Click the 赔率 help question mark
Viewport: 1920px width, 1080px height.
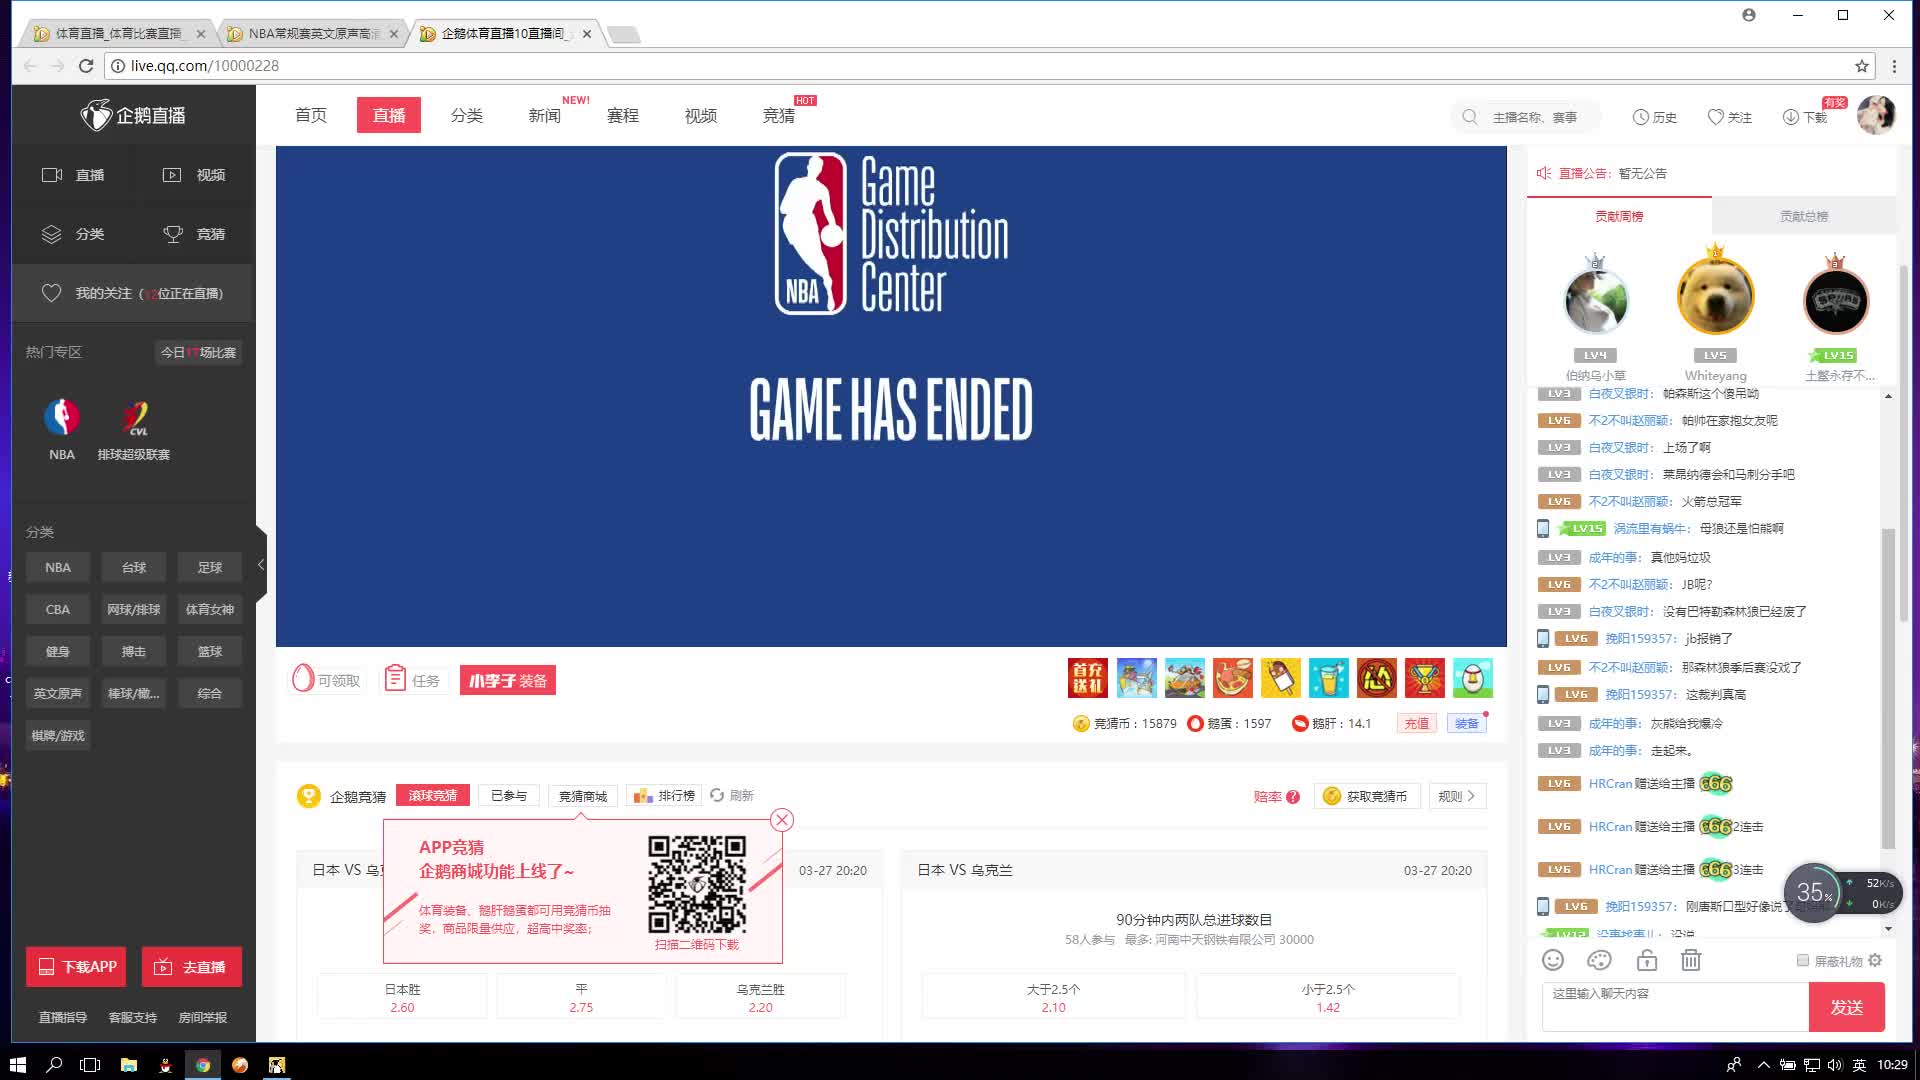pos(1293,797)
